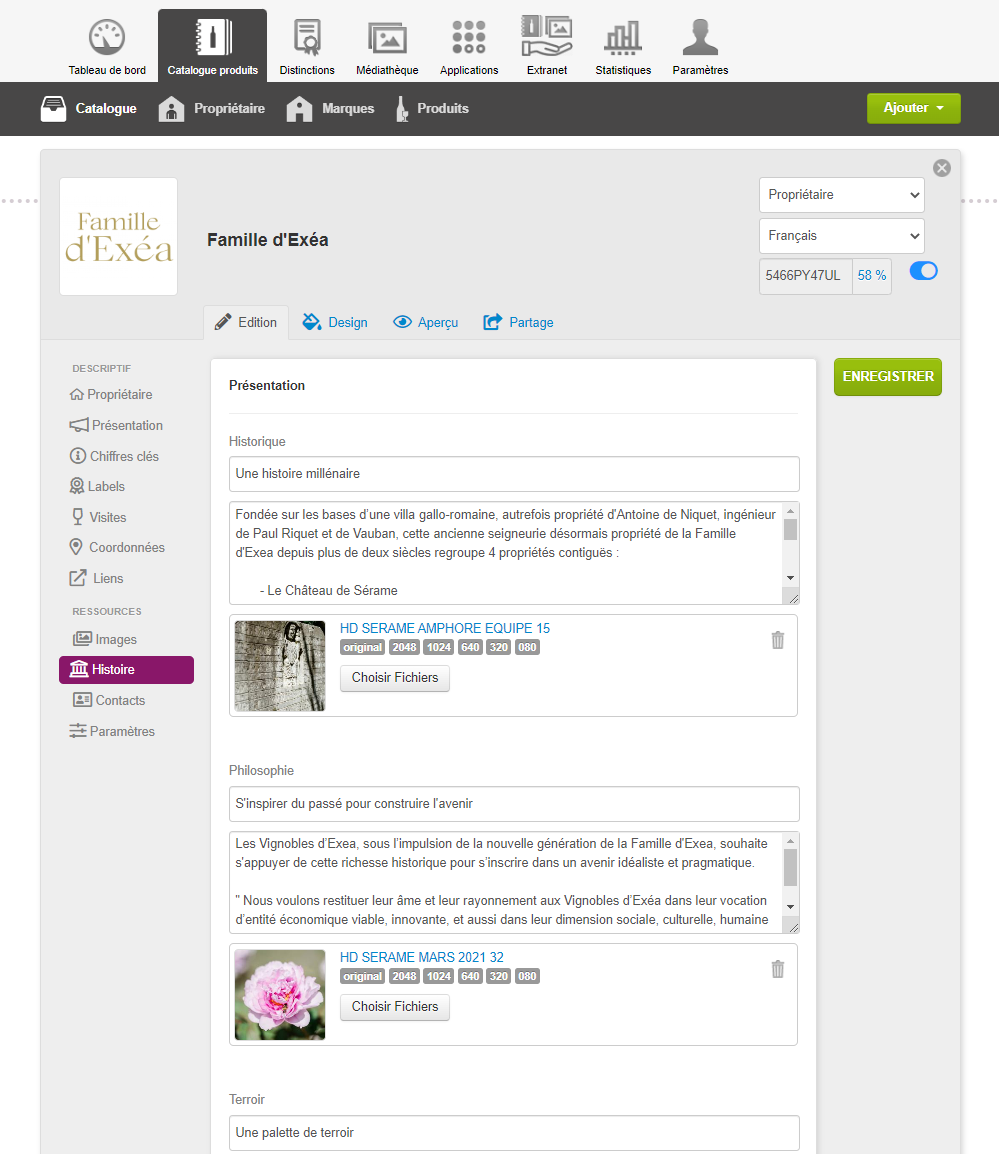Open the HD SERAME MARS 2021 32 link
Image resolution: width=999 pixels, height=1154 pixels.
click(422, 957)
